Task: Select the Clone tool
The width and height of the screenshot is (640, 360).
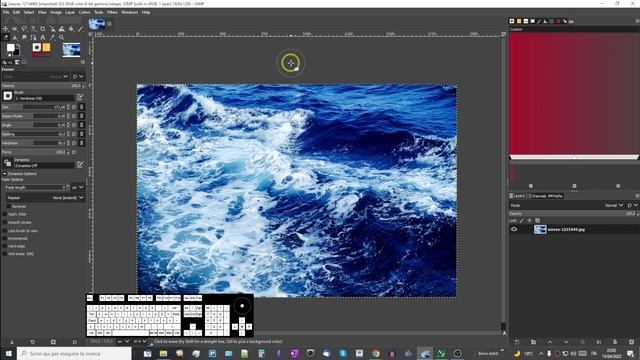Action: pyautogui.click(x=15, y=38)
